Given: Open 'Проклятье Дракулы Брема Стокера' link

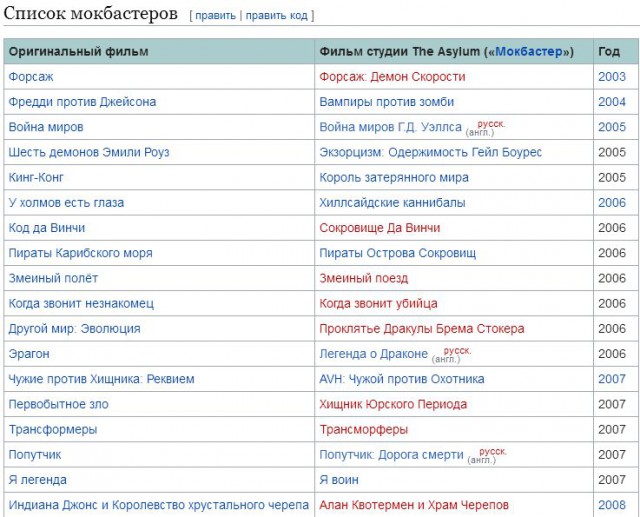Looking at the screenshot, I should click(x=421, y=329).
